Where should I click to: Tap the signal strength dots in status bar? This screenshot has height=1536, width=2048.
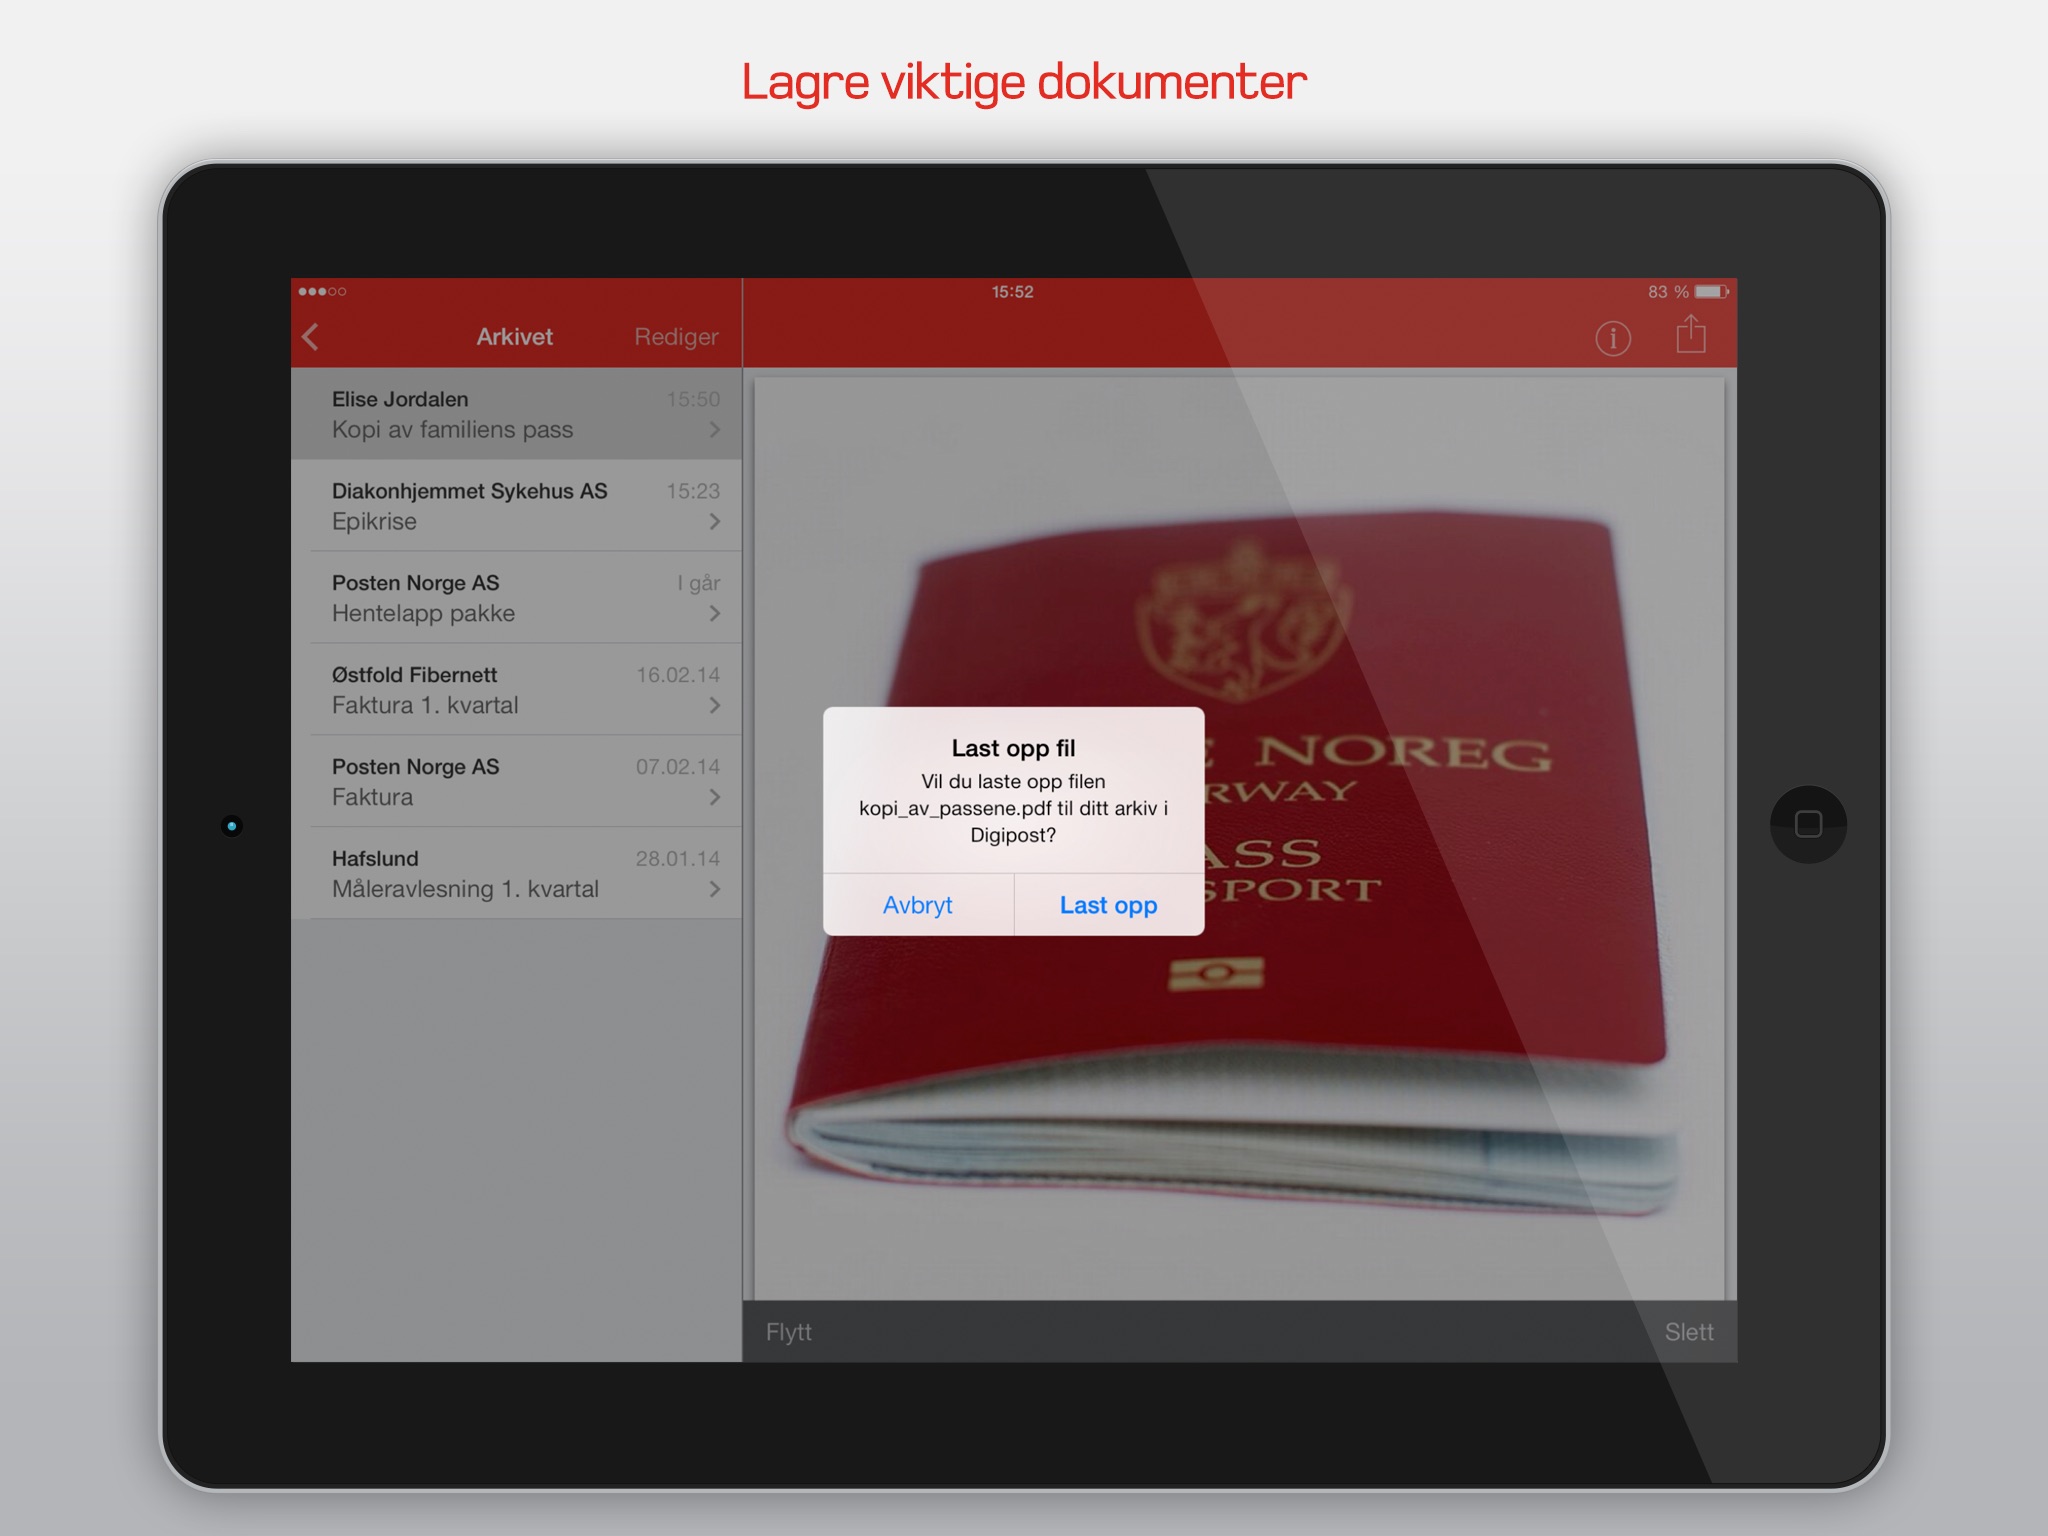[x=322, y=291]
